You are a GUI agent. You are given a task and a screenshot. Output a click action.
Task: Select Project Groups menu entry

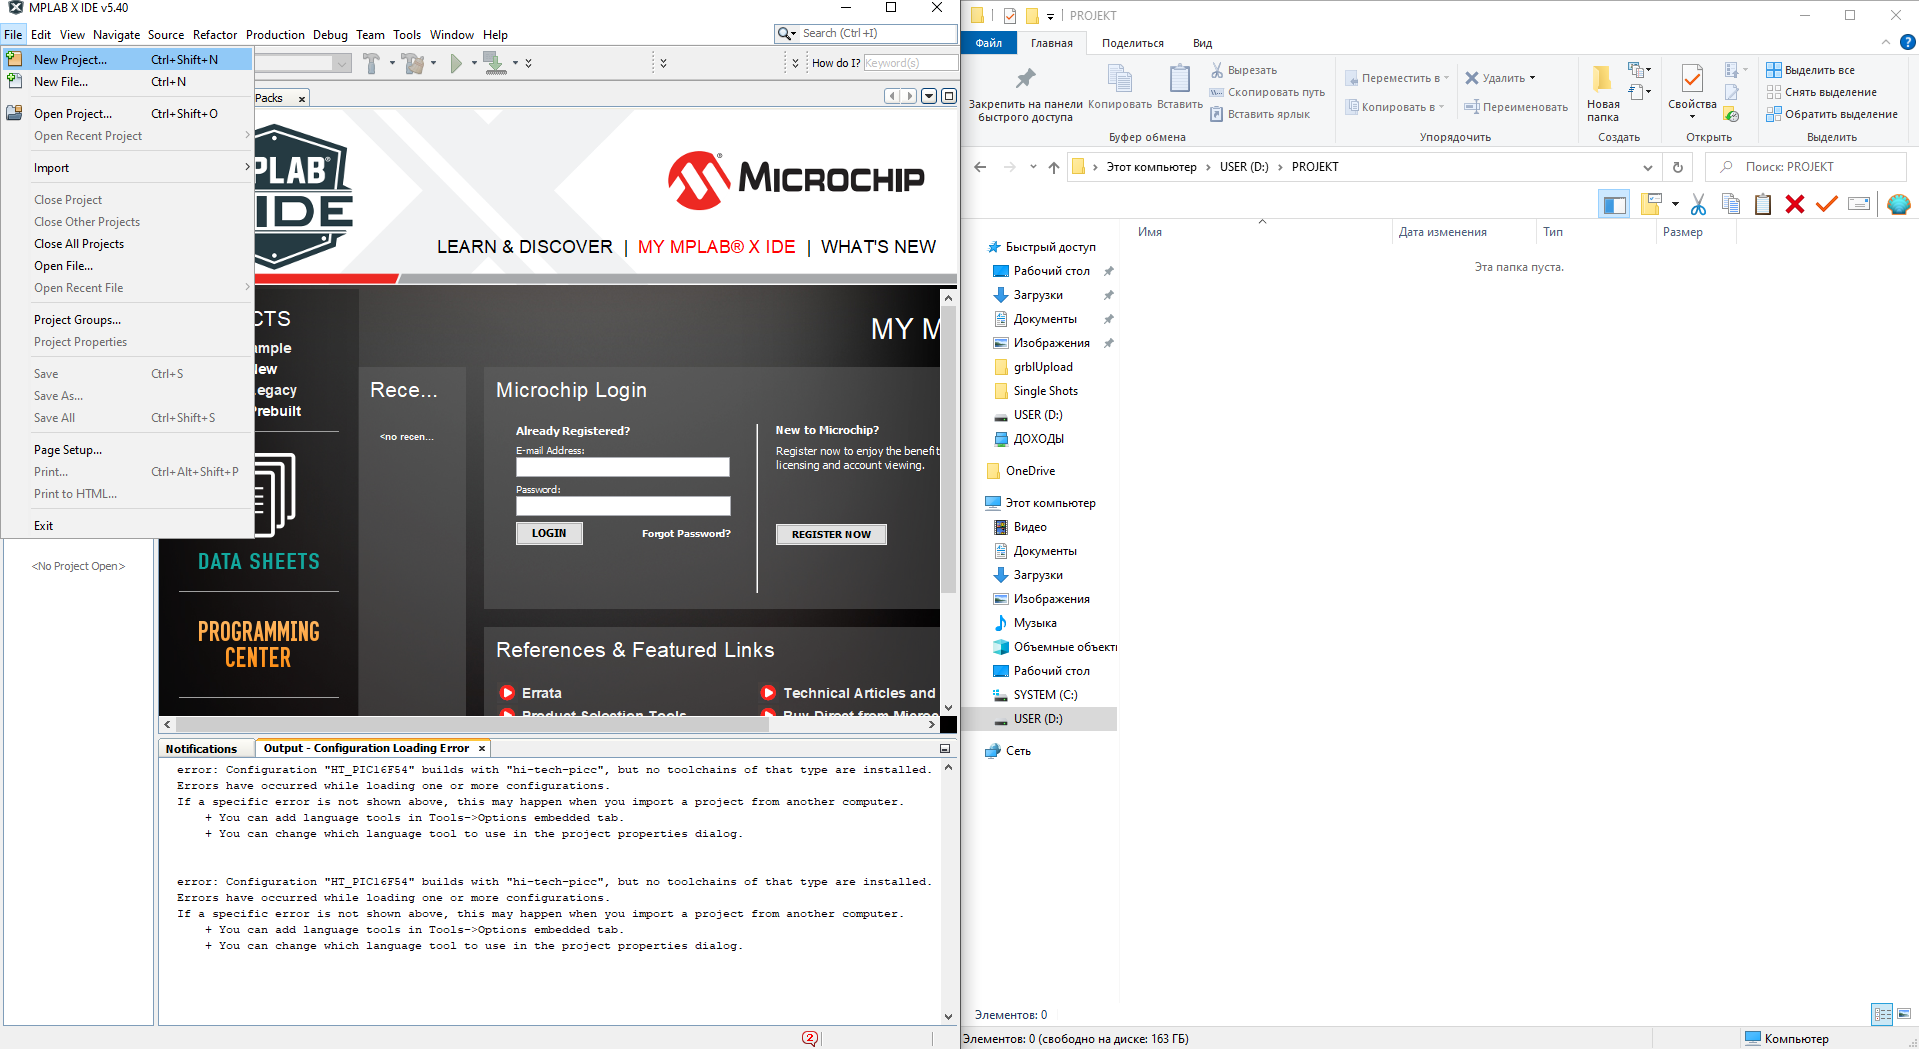click(126, 320)
